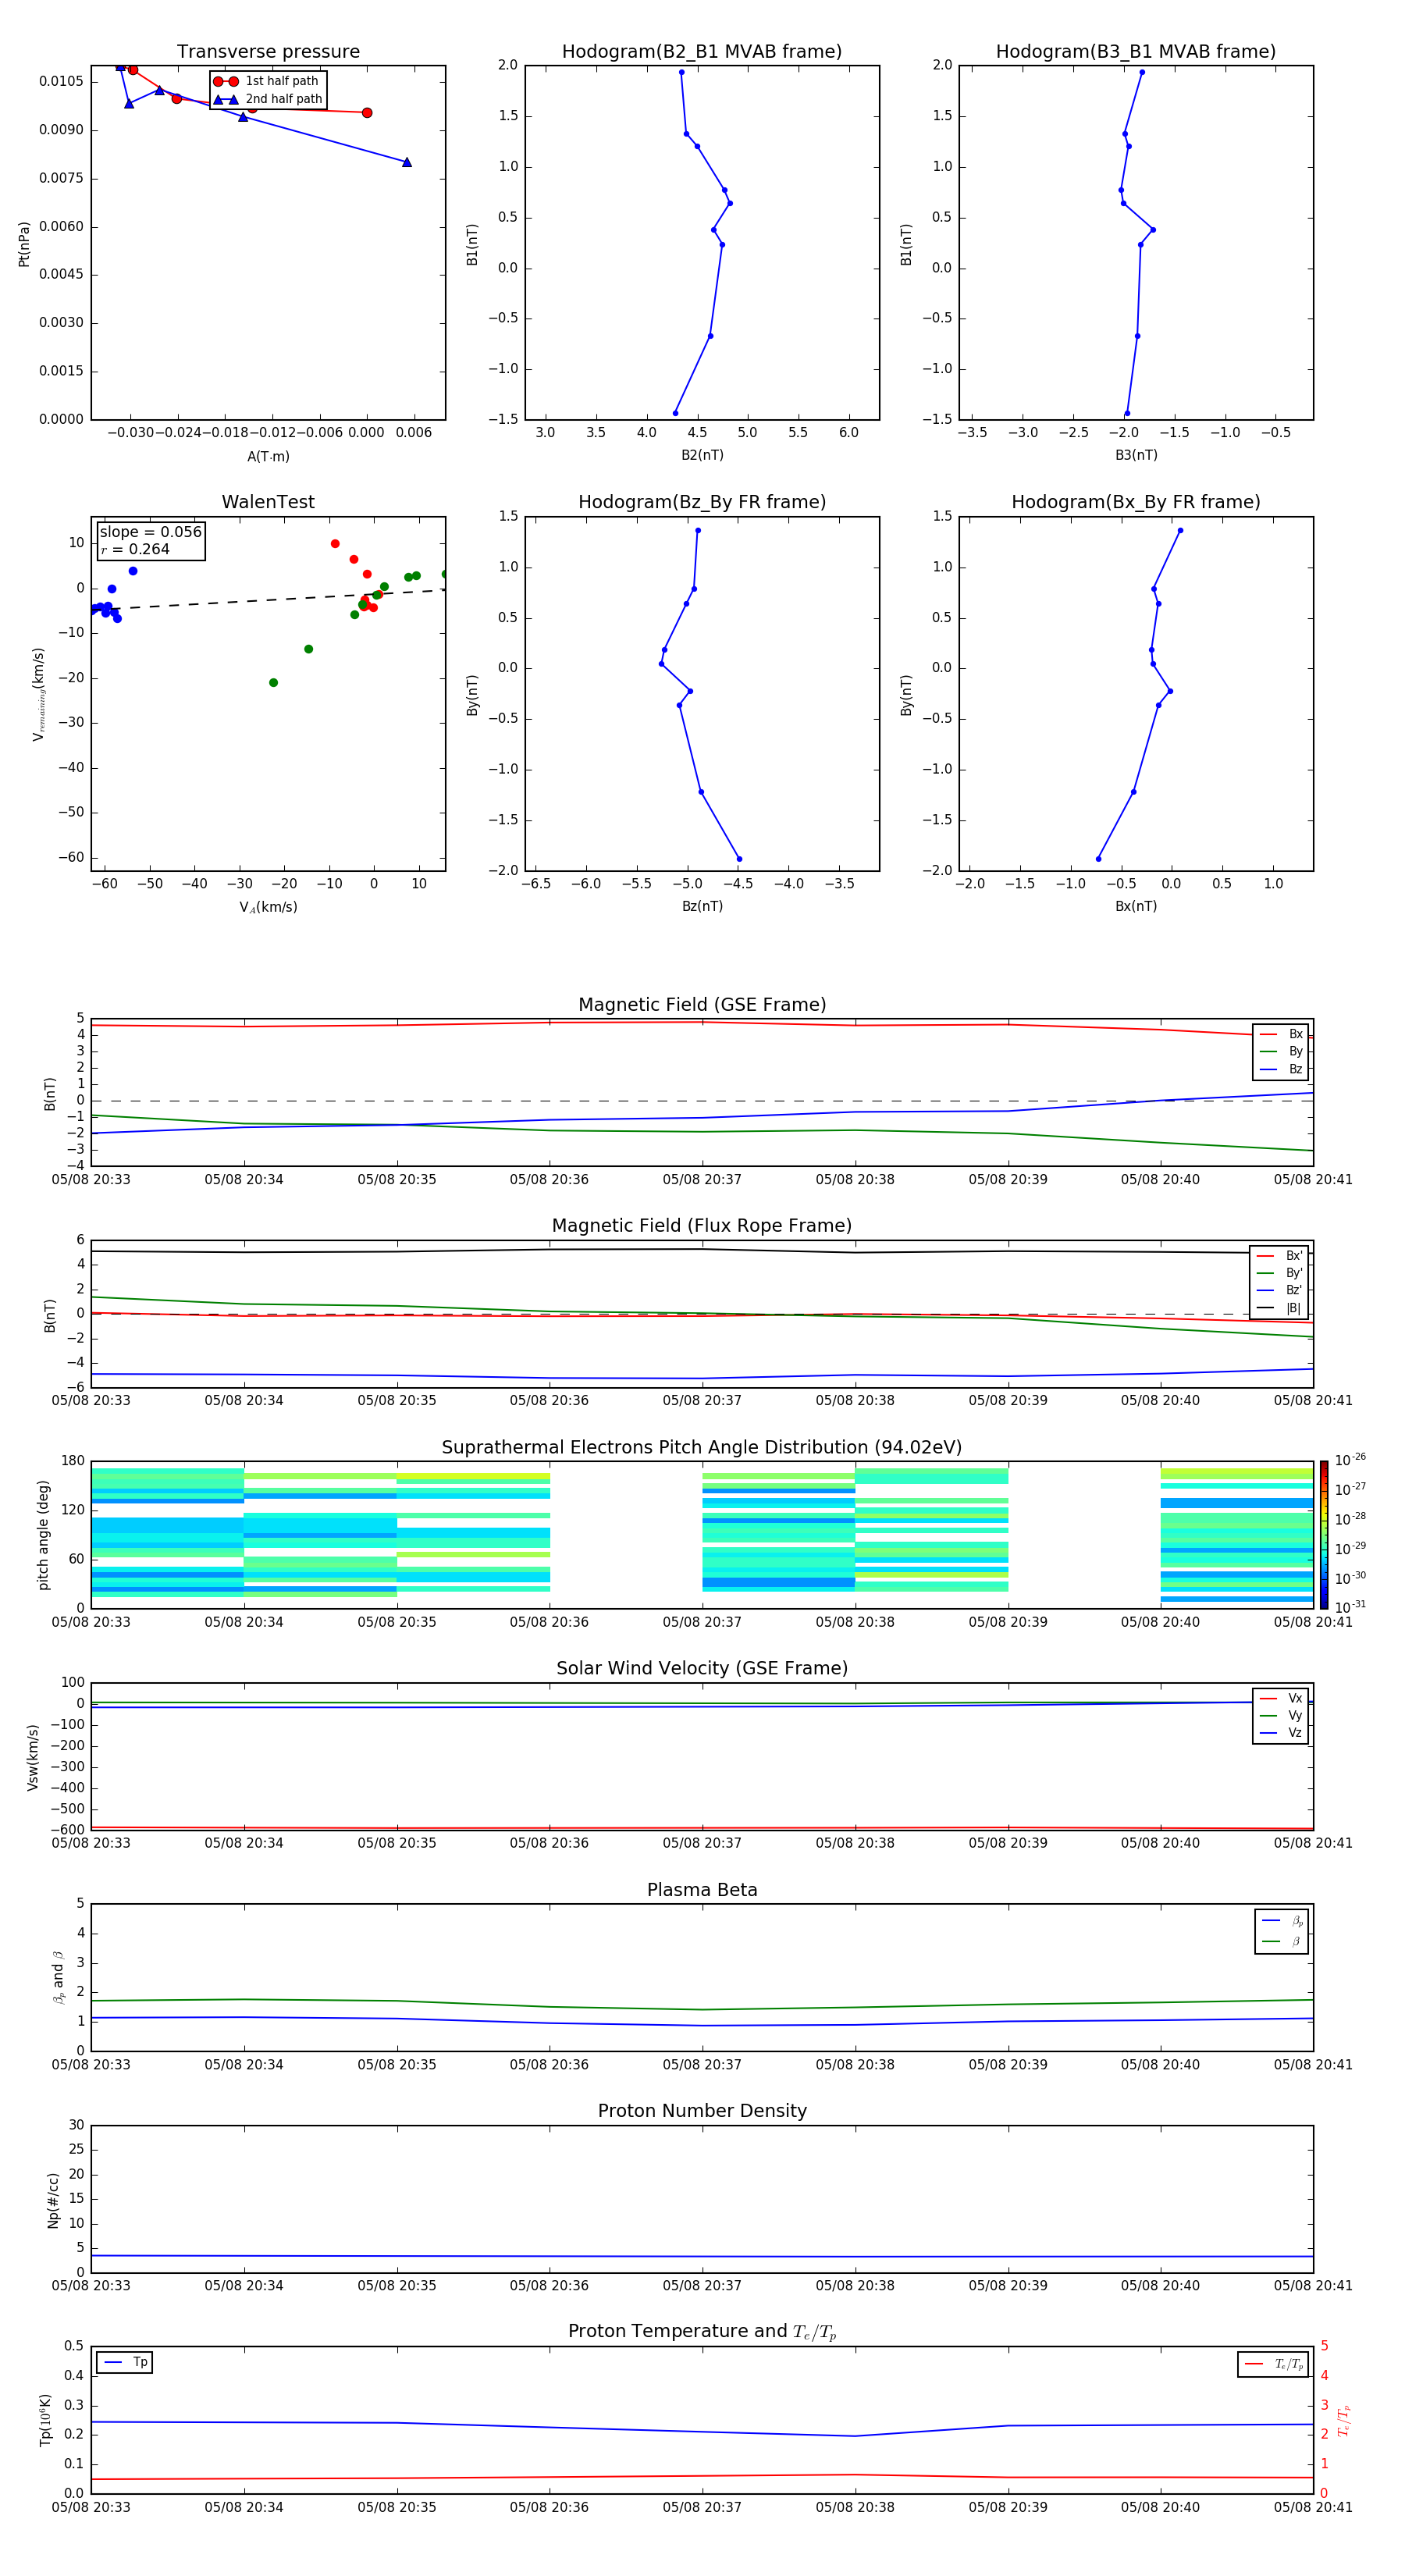The height and width of the screenshot is (2576, 1405).
Task: Click the 'Bx(nT)' x-axis label
Action: pyautogui.click(x=1136, y=906)
